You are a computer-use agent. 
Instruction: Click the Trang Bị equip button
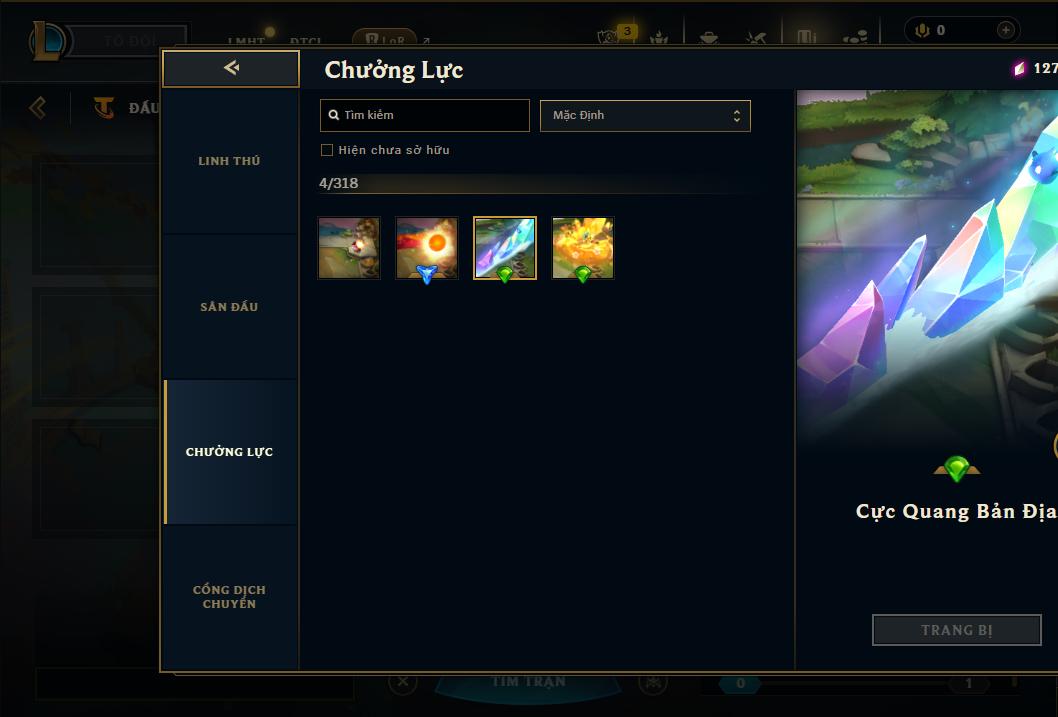pos(956,630)
